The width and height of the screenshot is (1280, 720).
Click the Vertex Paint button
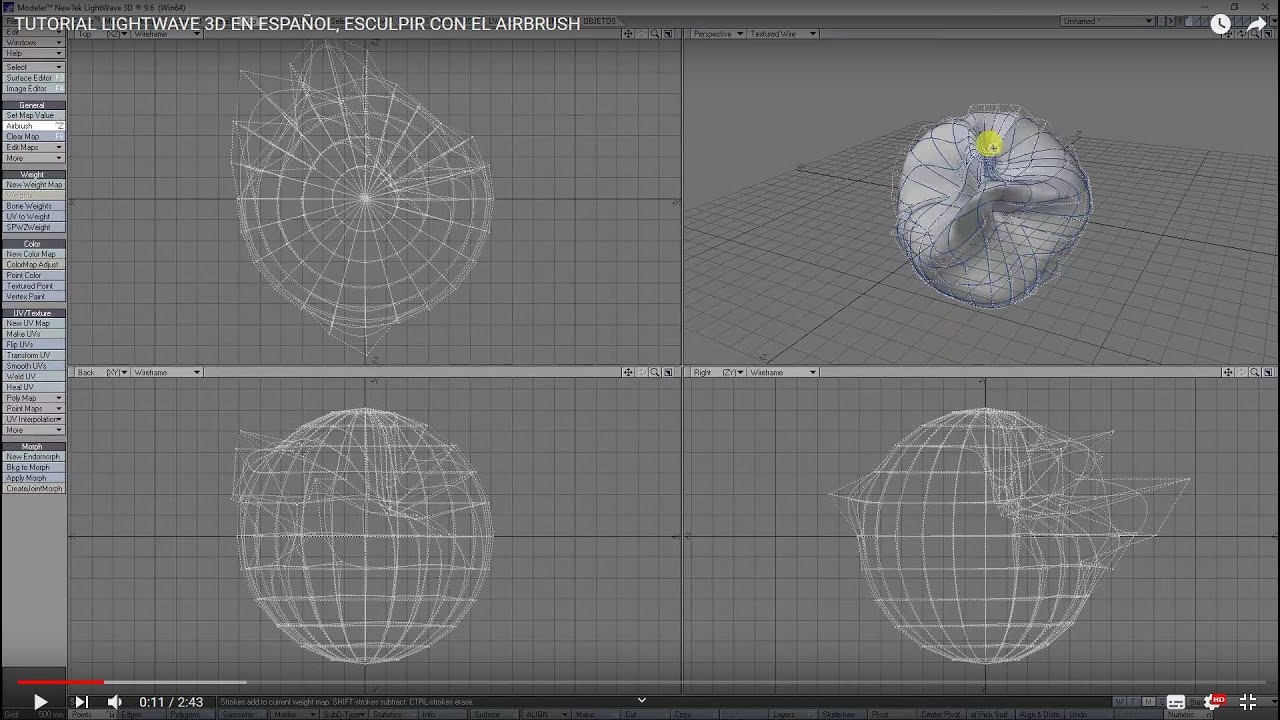tap(34, 296)
